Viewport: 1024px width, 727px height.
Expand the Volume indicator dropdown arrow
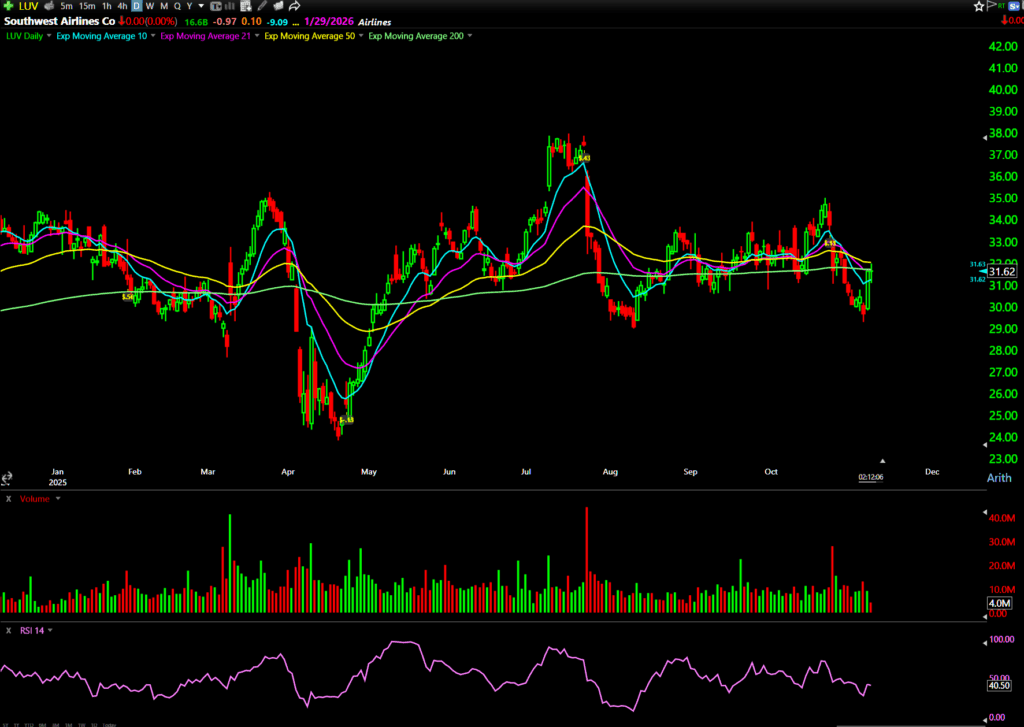pyautogui.click(x=58, y=497)
